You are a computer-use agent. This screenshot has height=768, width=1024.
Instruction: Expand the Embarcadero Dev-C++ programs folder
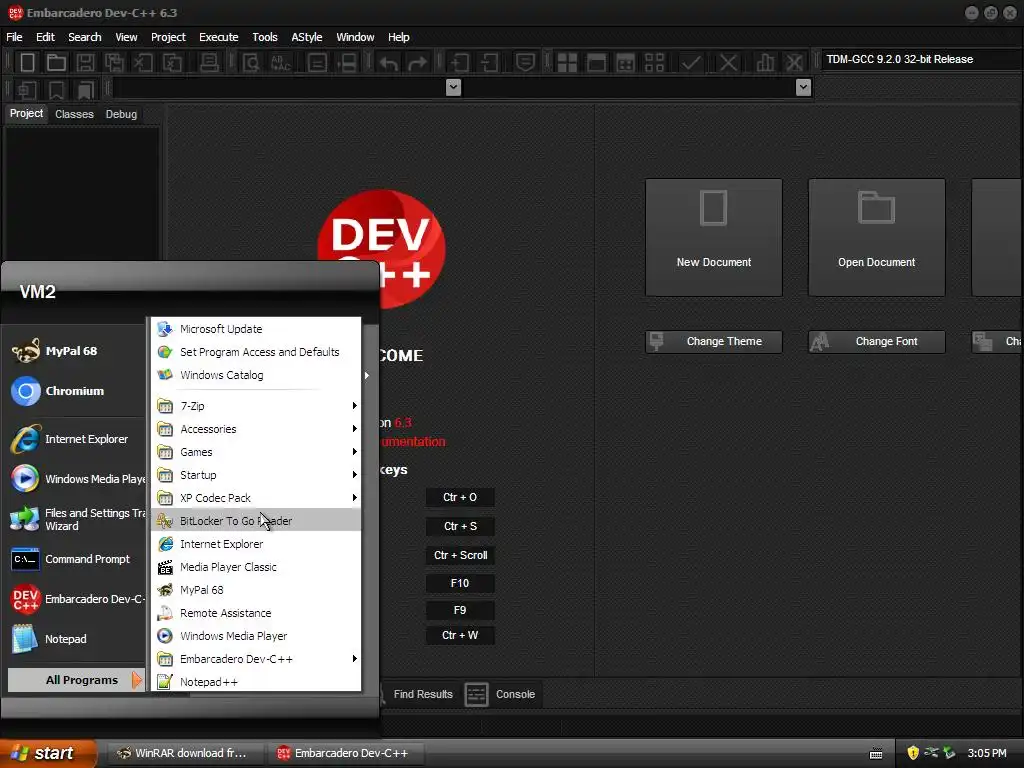(x=256, y=659)
